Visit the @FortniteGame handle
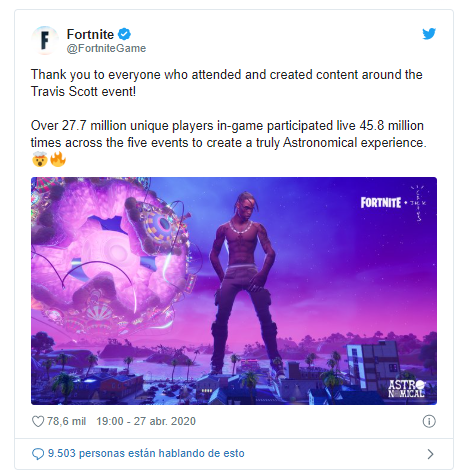The height and width of the screenshot is (472, 462). coord(106,48)
